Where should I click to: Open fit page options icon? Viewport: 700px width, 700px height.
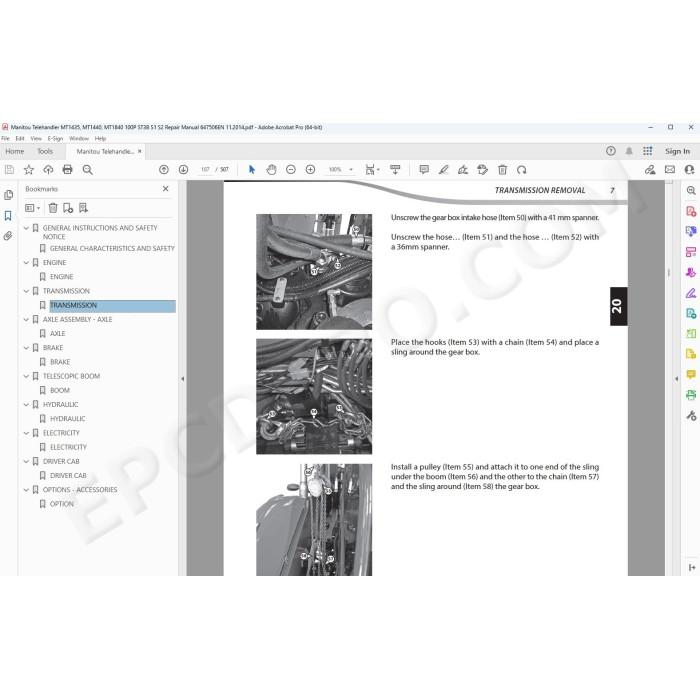[x=372, y=170]
